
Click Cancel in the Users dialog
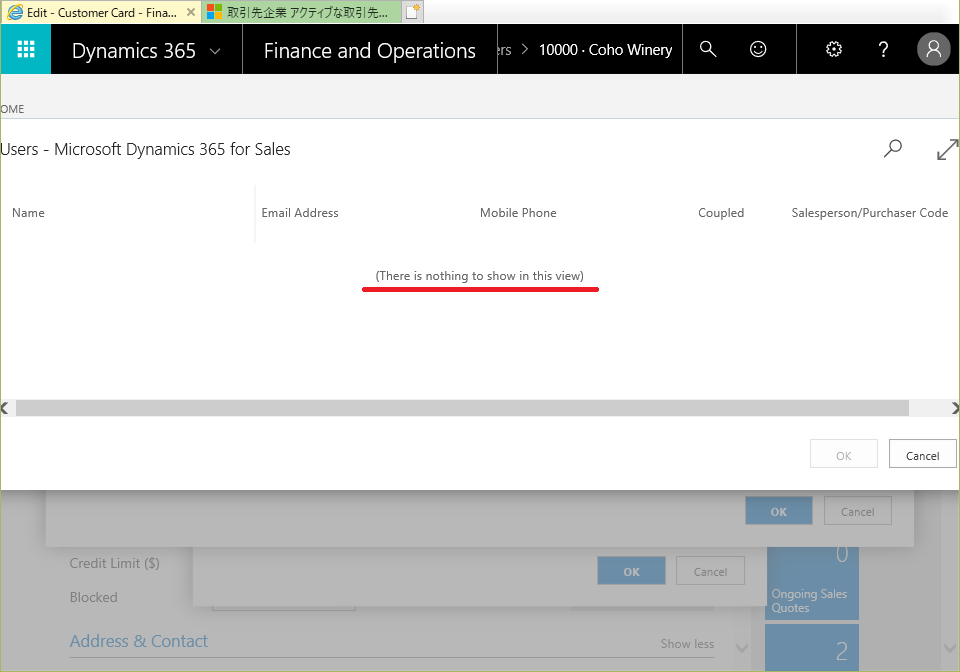click(x=922, y=456)
